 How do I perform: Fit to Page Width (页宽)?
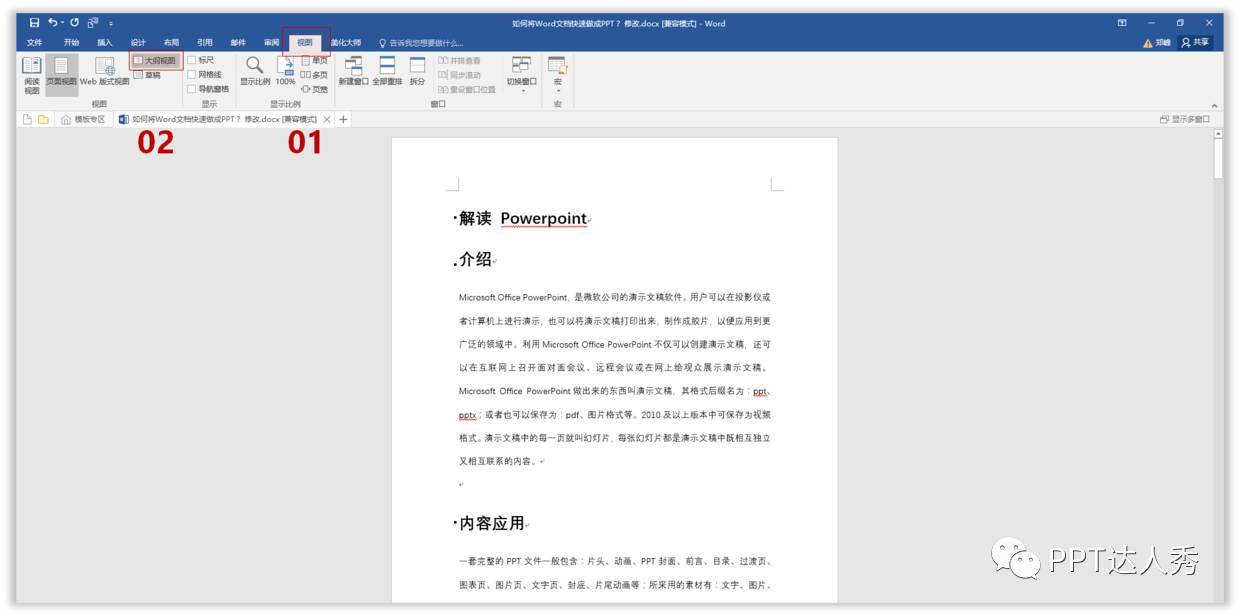point(314,89)
